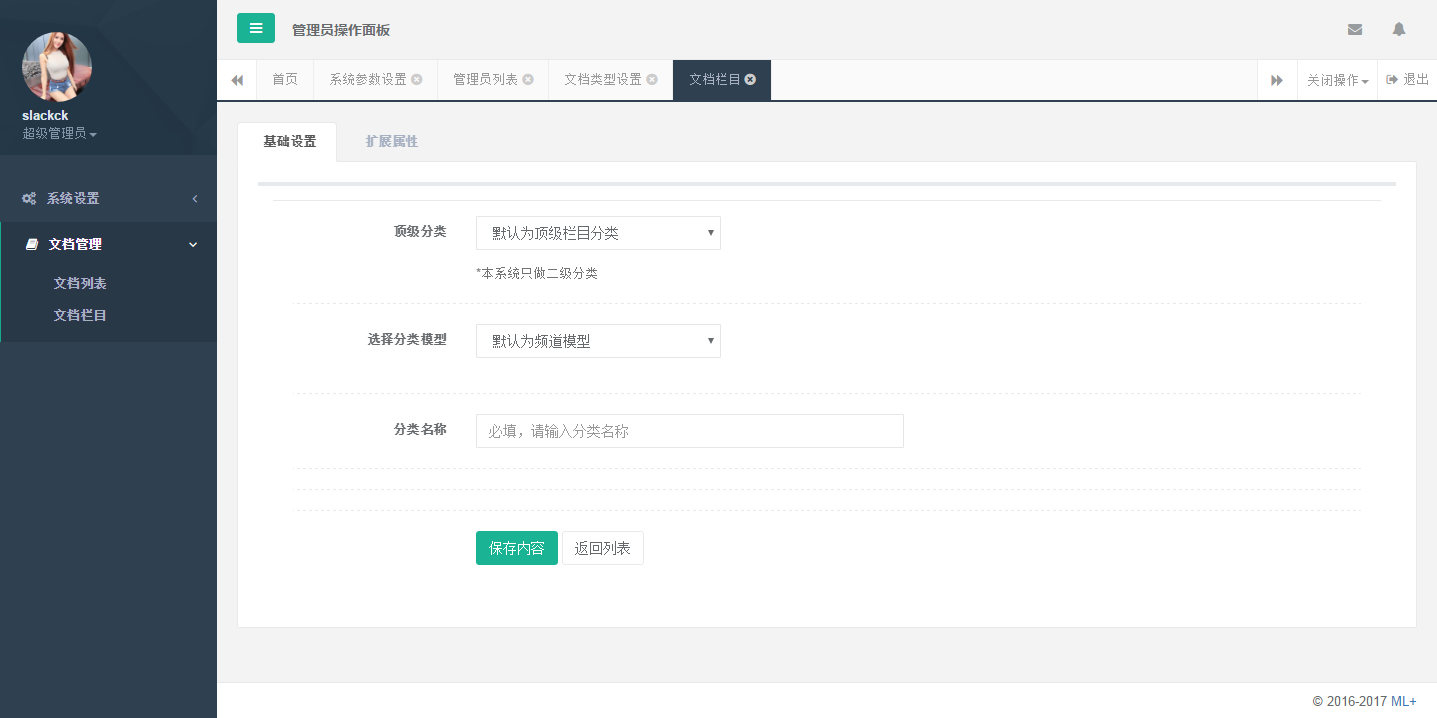Image resolution: width=1437 pixels, height=718 pixels.
Task: Go to the 首页 tab
Action: coord(285,80)
